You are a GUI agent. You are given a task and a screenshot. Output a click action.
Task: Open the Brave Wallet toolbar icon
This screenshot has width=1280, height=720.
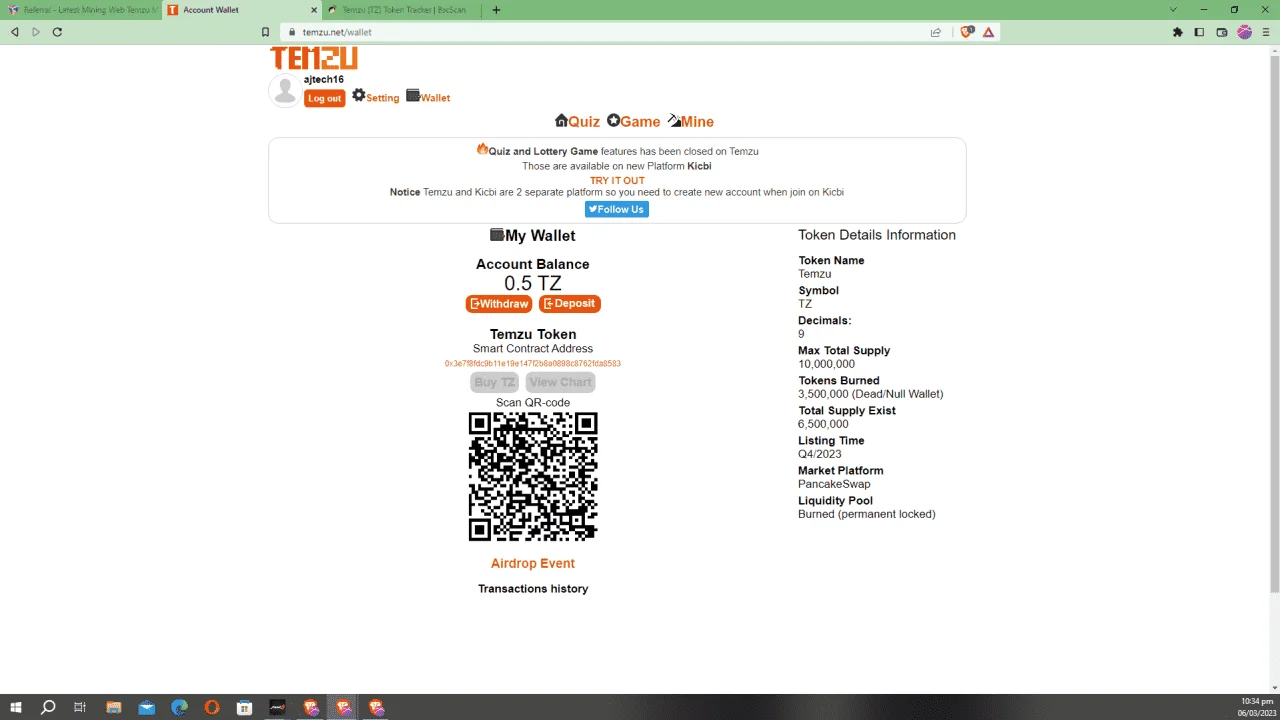click(x=1222, y=32)
